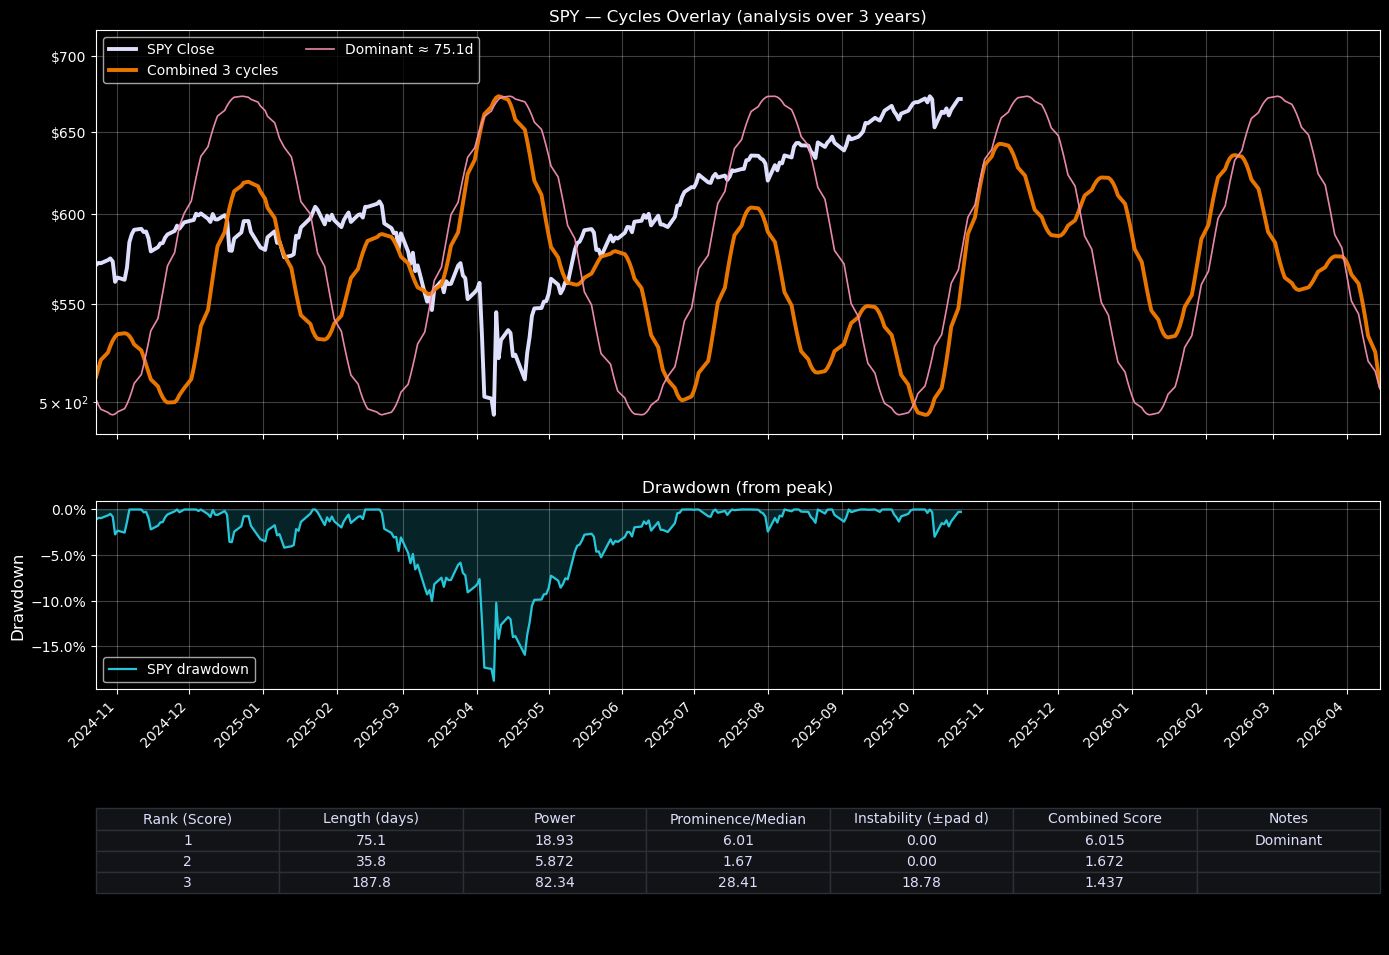Click the 'Combined Score' table header
Viewport: 1389px width, 955px height.
pyautogui.click(x=1105, y=819)
